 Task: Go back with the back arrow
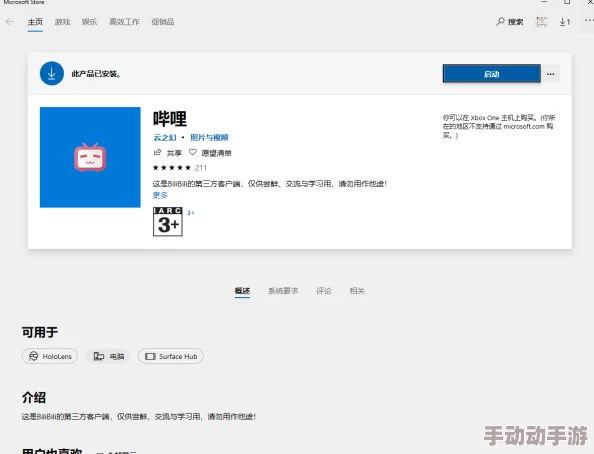pos(9,22)
